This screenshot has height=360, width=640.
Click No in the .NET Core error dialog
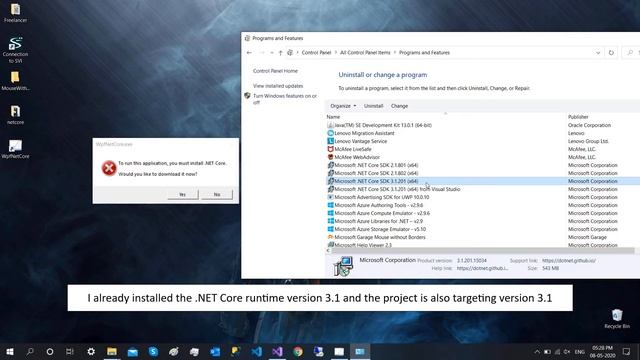coord(217,194)
